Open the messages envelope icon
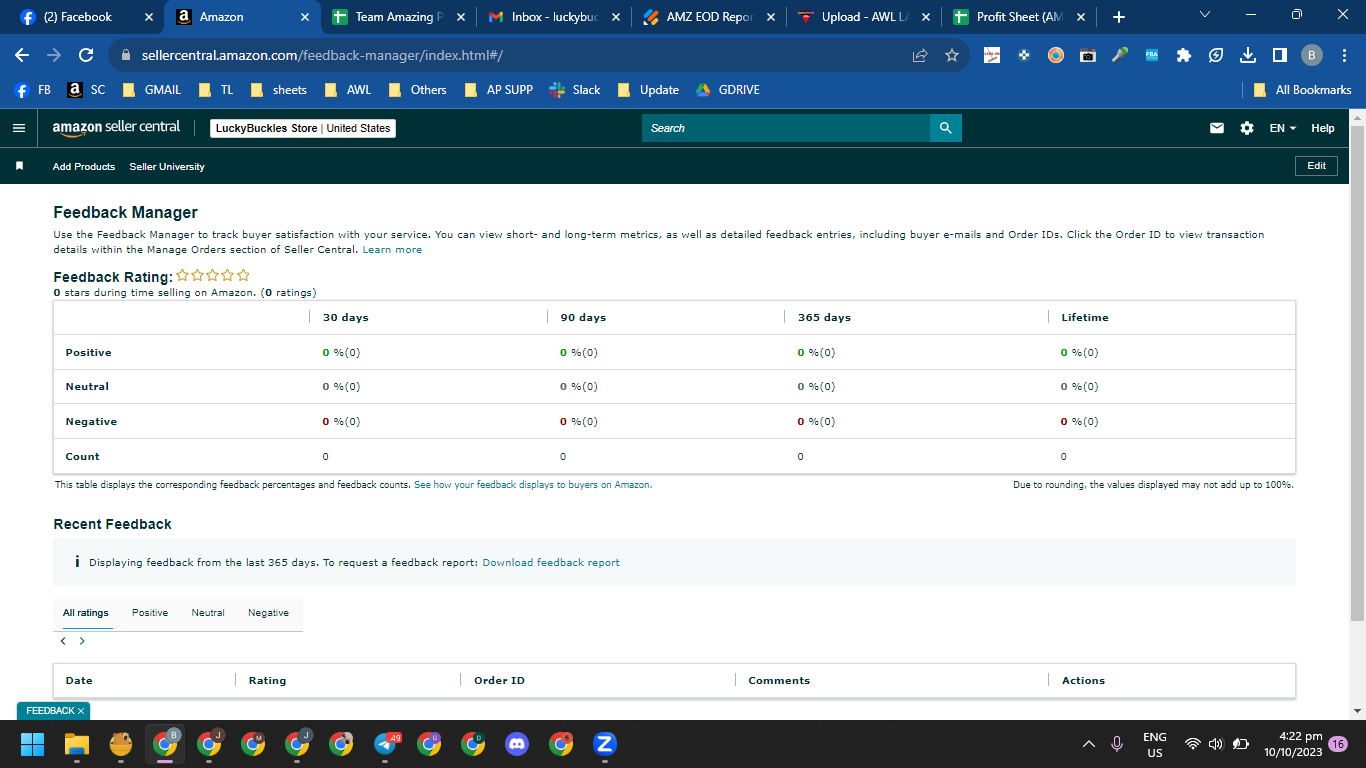The image size is (1366, 768). (1217, 128)
